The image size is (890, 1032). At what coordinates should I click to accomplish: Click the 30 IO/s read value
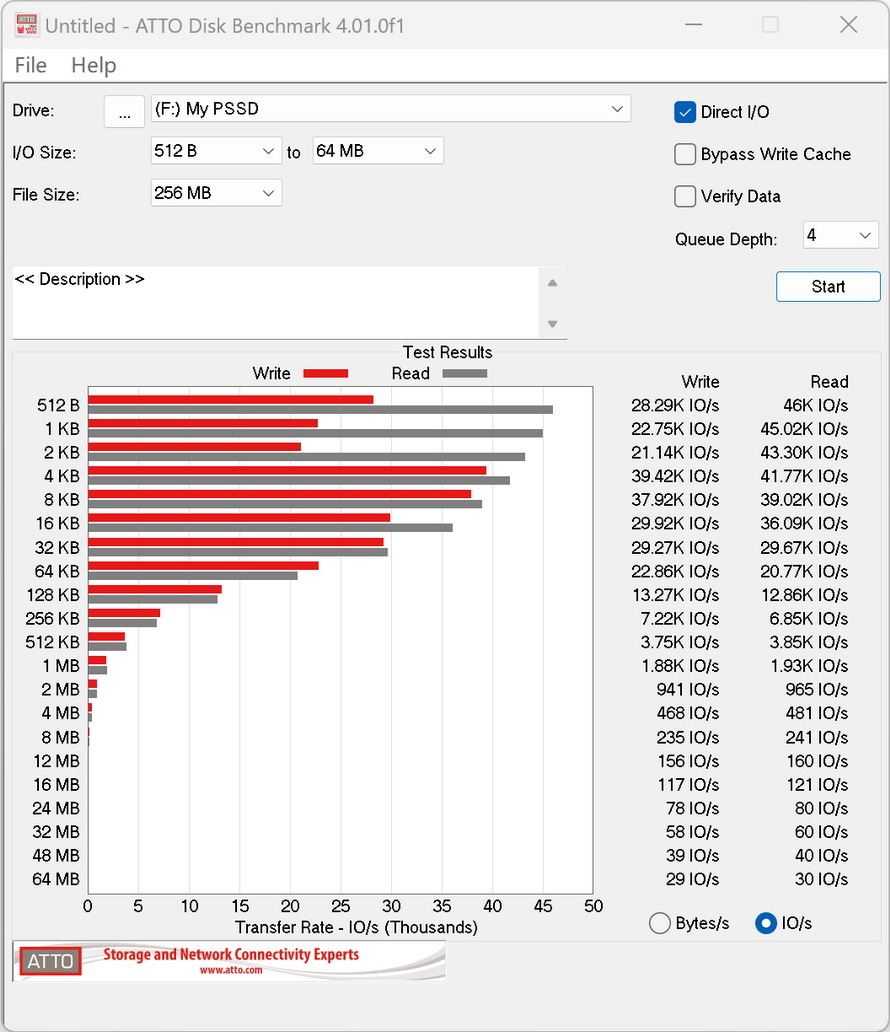pyautogui.click(x=822, y=879)
